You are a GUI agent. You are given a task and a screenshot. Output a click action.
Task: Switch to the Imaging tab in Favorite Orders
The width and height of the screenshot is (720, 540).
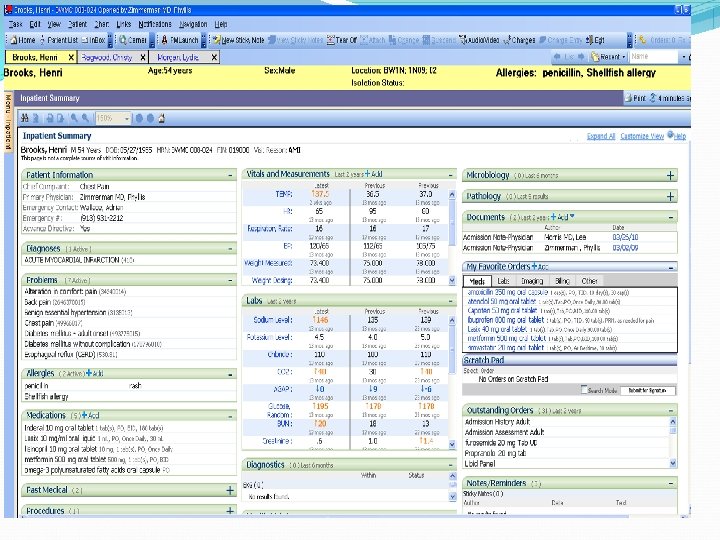click(x=532, y=281)
